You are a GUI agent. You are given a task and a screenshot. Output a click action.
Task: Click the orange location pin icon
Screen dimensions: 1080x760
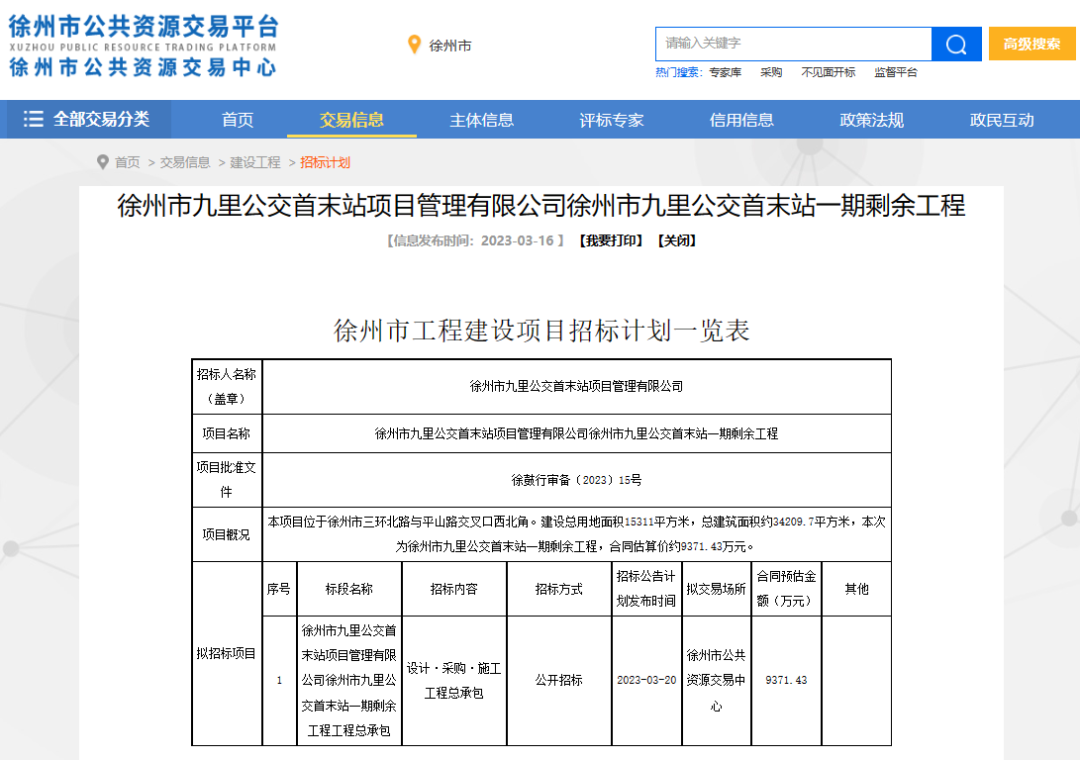(x=414, y=45)
